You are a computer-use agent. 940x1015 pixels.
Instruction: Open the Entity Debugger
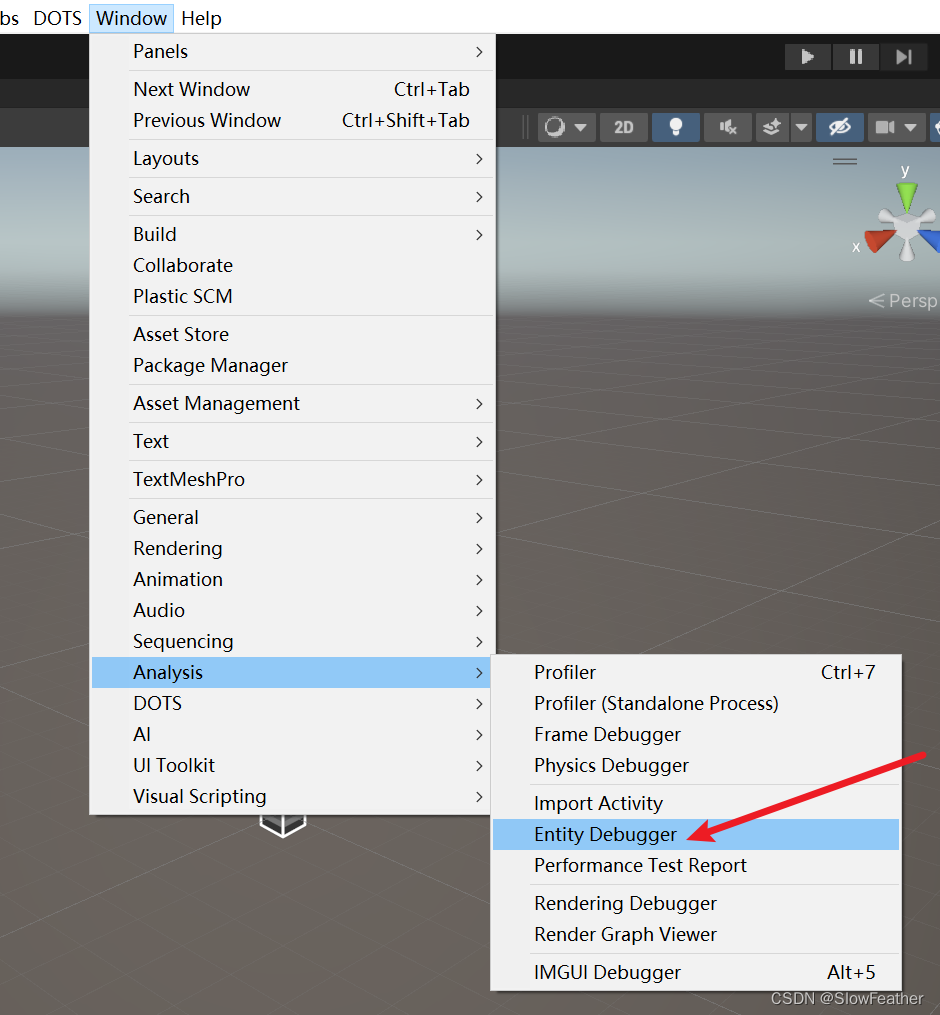[696, 834]
